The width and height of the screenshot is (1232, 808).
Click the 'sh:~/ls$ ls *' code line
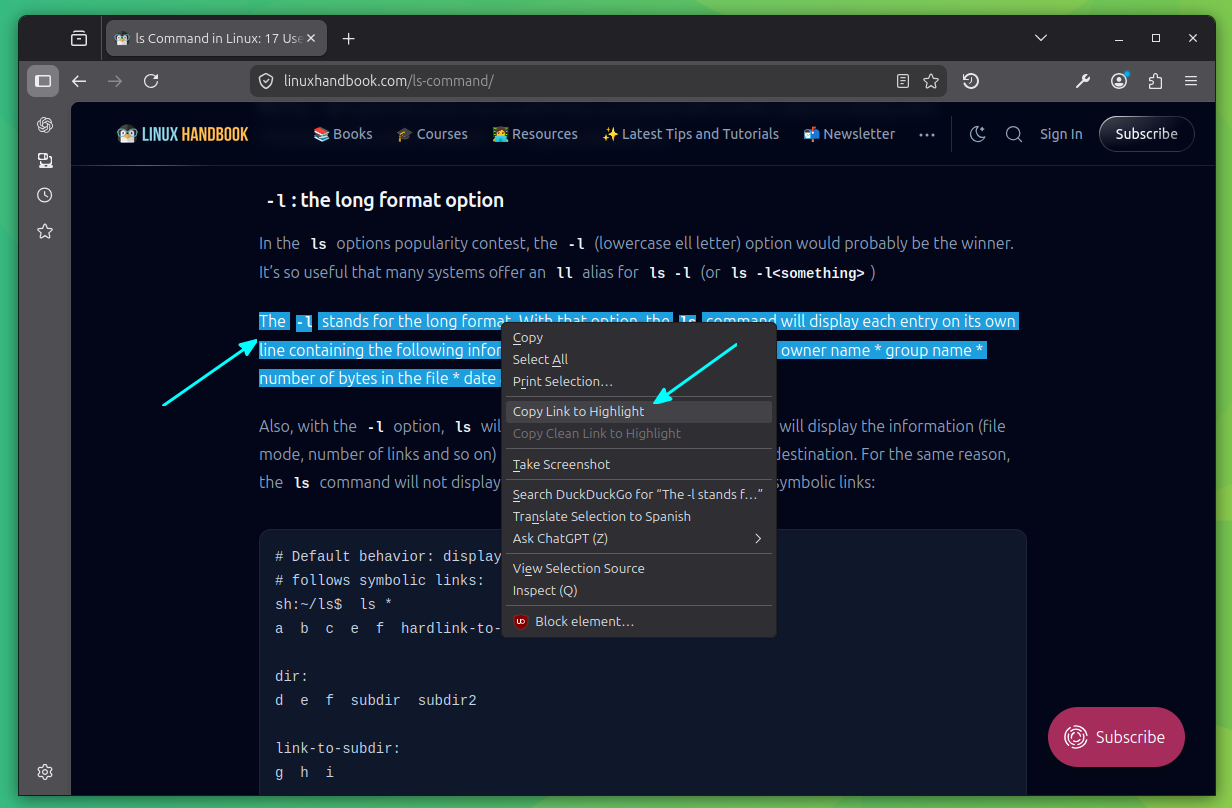334,604
